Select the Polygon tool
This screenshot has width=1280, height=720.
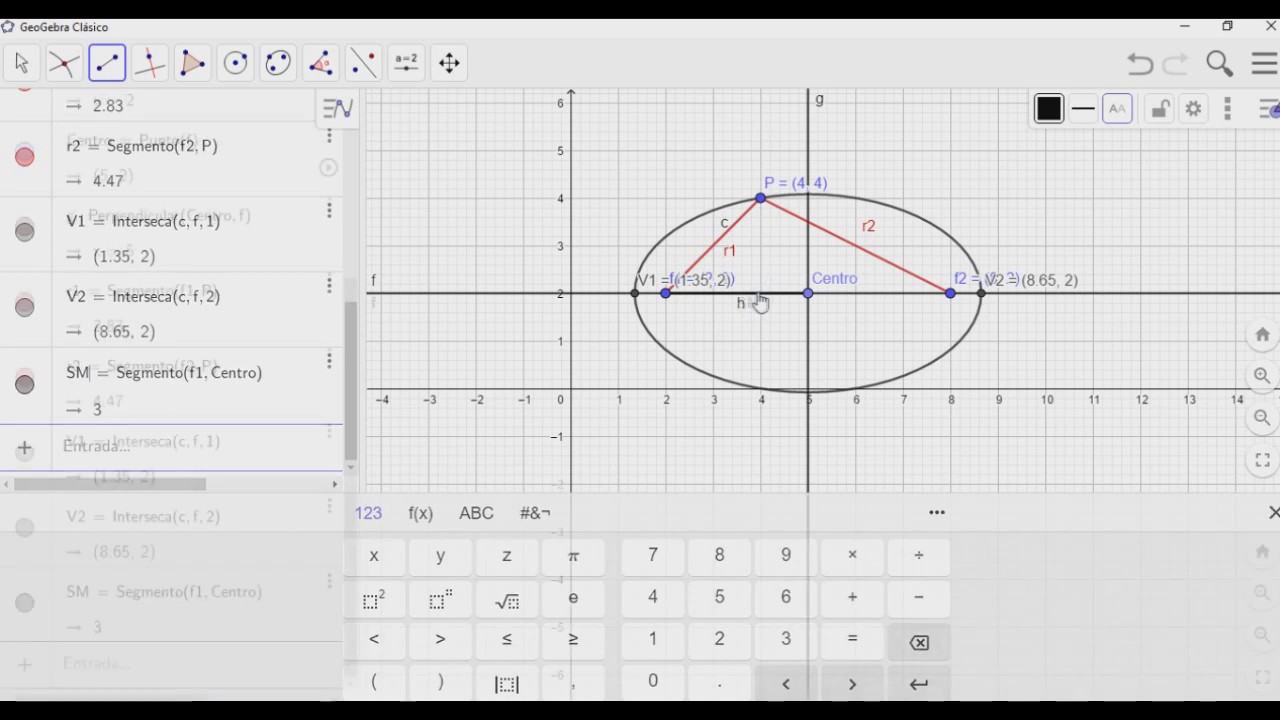pyautogui.click(x=193, y=63)
